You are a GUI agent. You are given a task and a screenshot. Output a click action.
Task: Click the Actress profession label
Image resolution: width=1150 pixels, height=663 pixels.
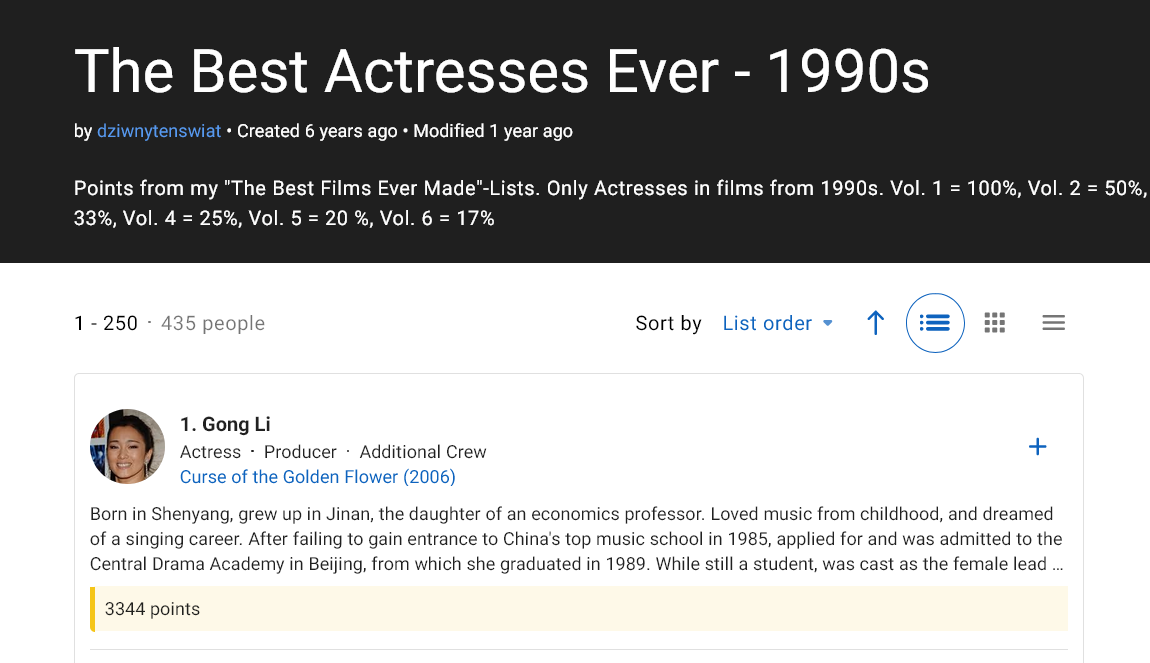210,452
